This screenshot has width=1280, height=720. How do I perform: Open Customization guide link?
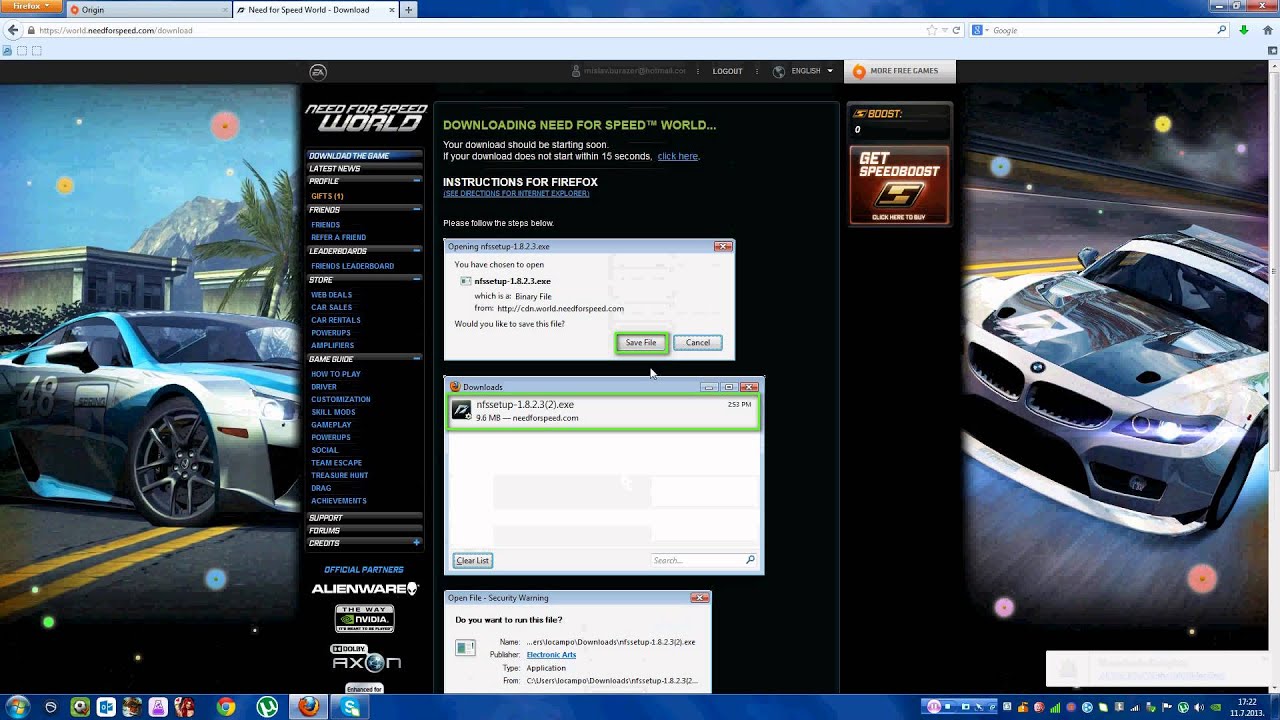[340, 399]
